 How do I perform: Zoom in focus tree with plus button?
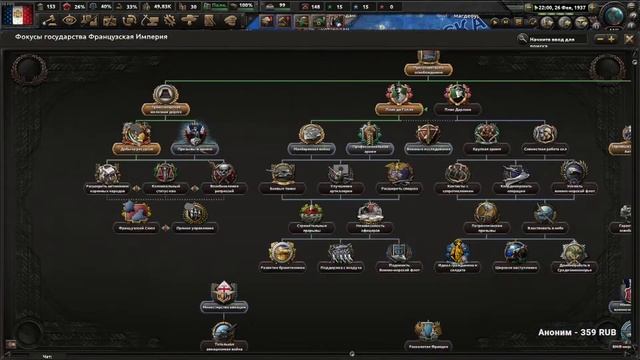611,39
